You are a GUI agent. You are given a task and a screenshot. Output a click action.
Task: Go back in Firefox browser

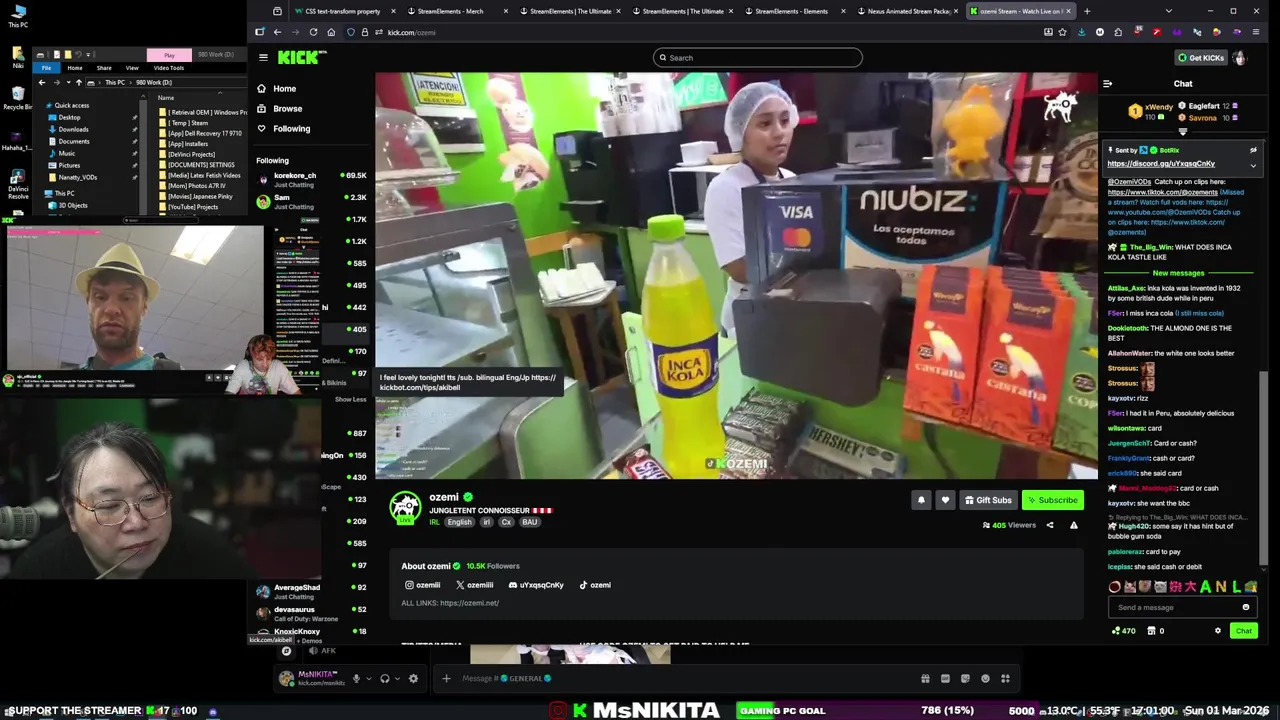(x=277, y=32)
